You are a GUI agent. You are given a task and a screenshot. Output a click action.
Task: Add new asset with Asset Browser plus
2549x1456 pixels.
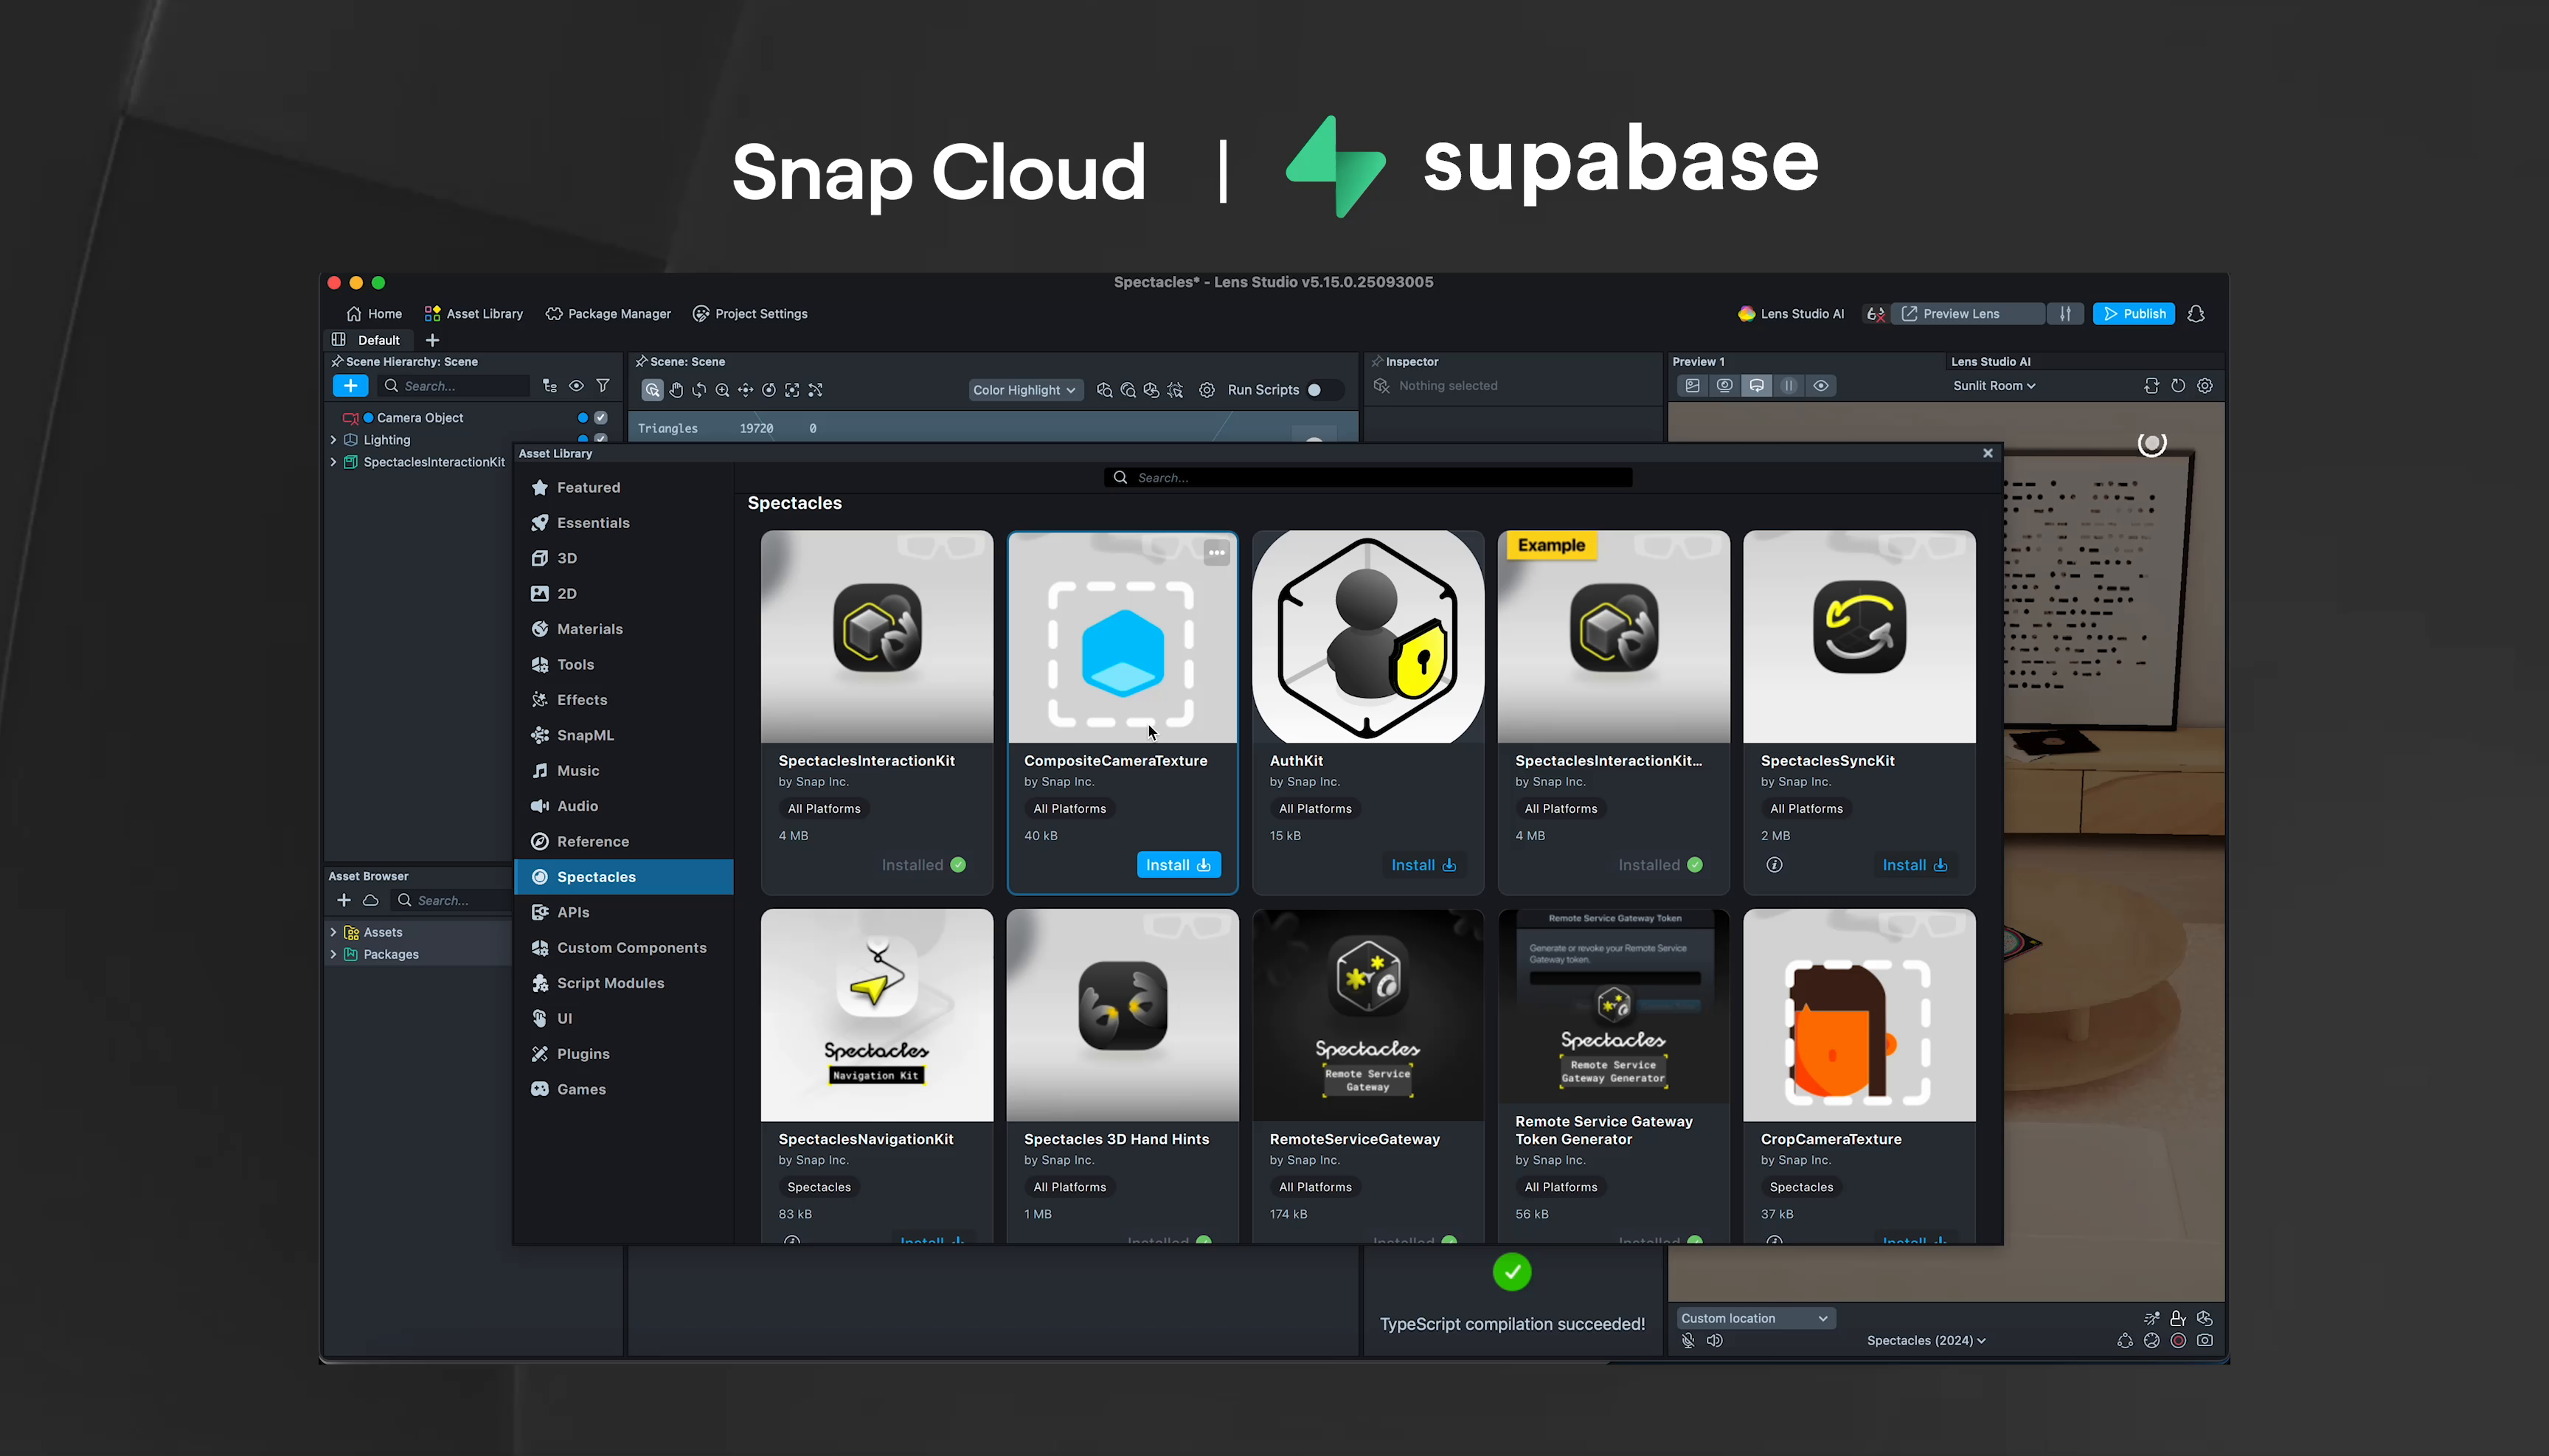pyautogui.click(x=344, y=900)
